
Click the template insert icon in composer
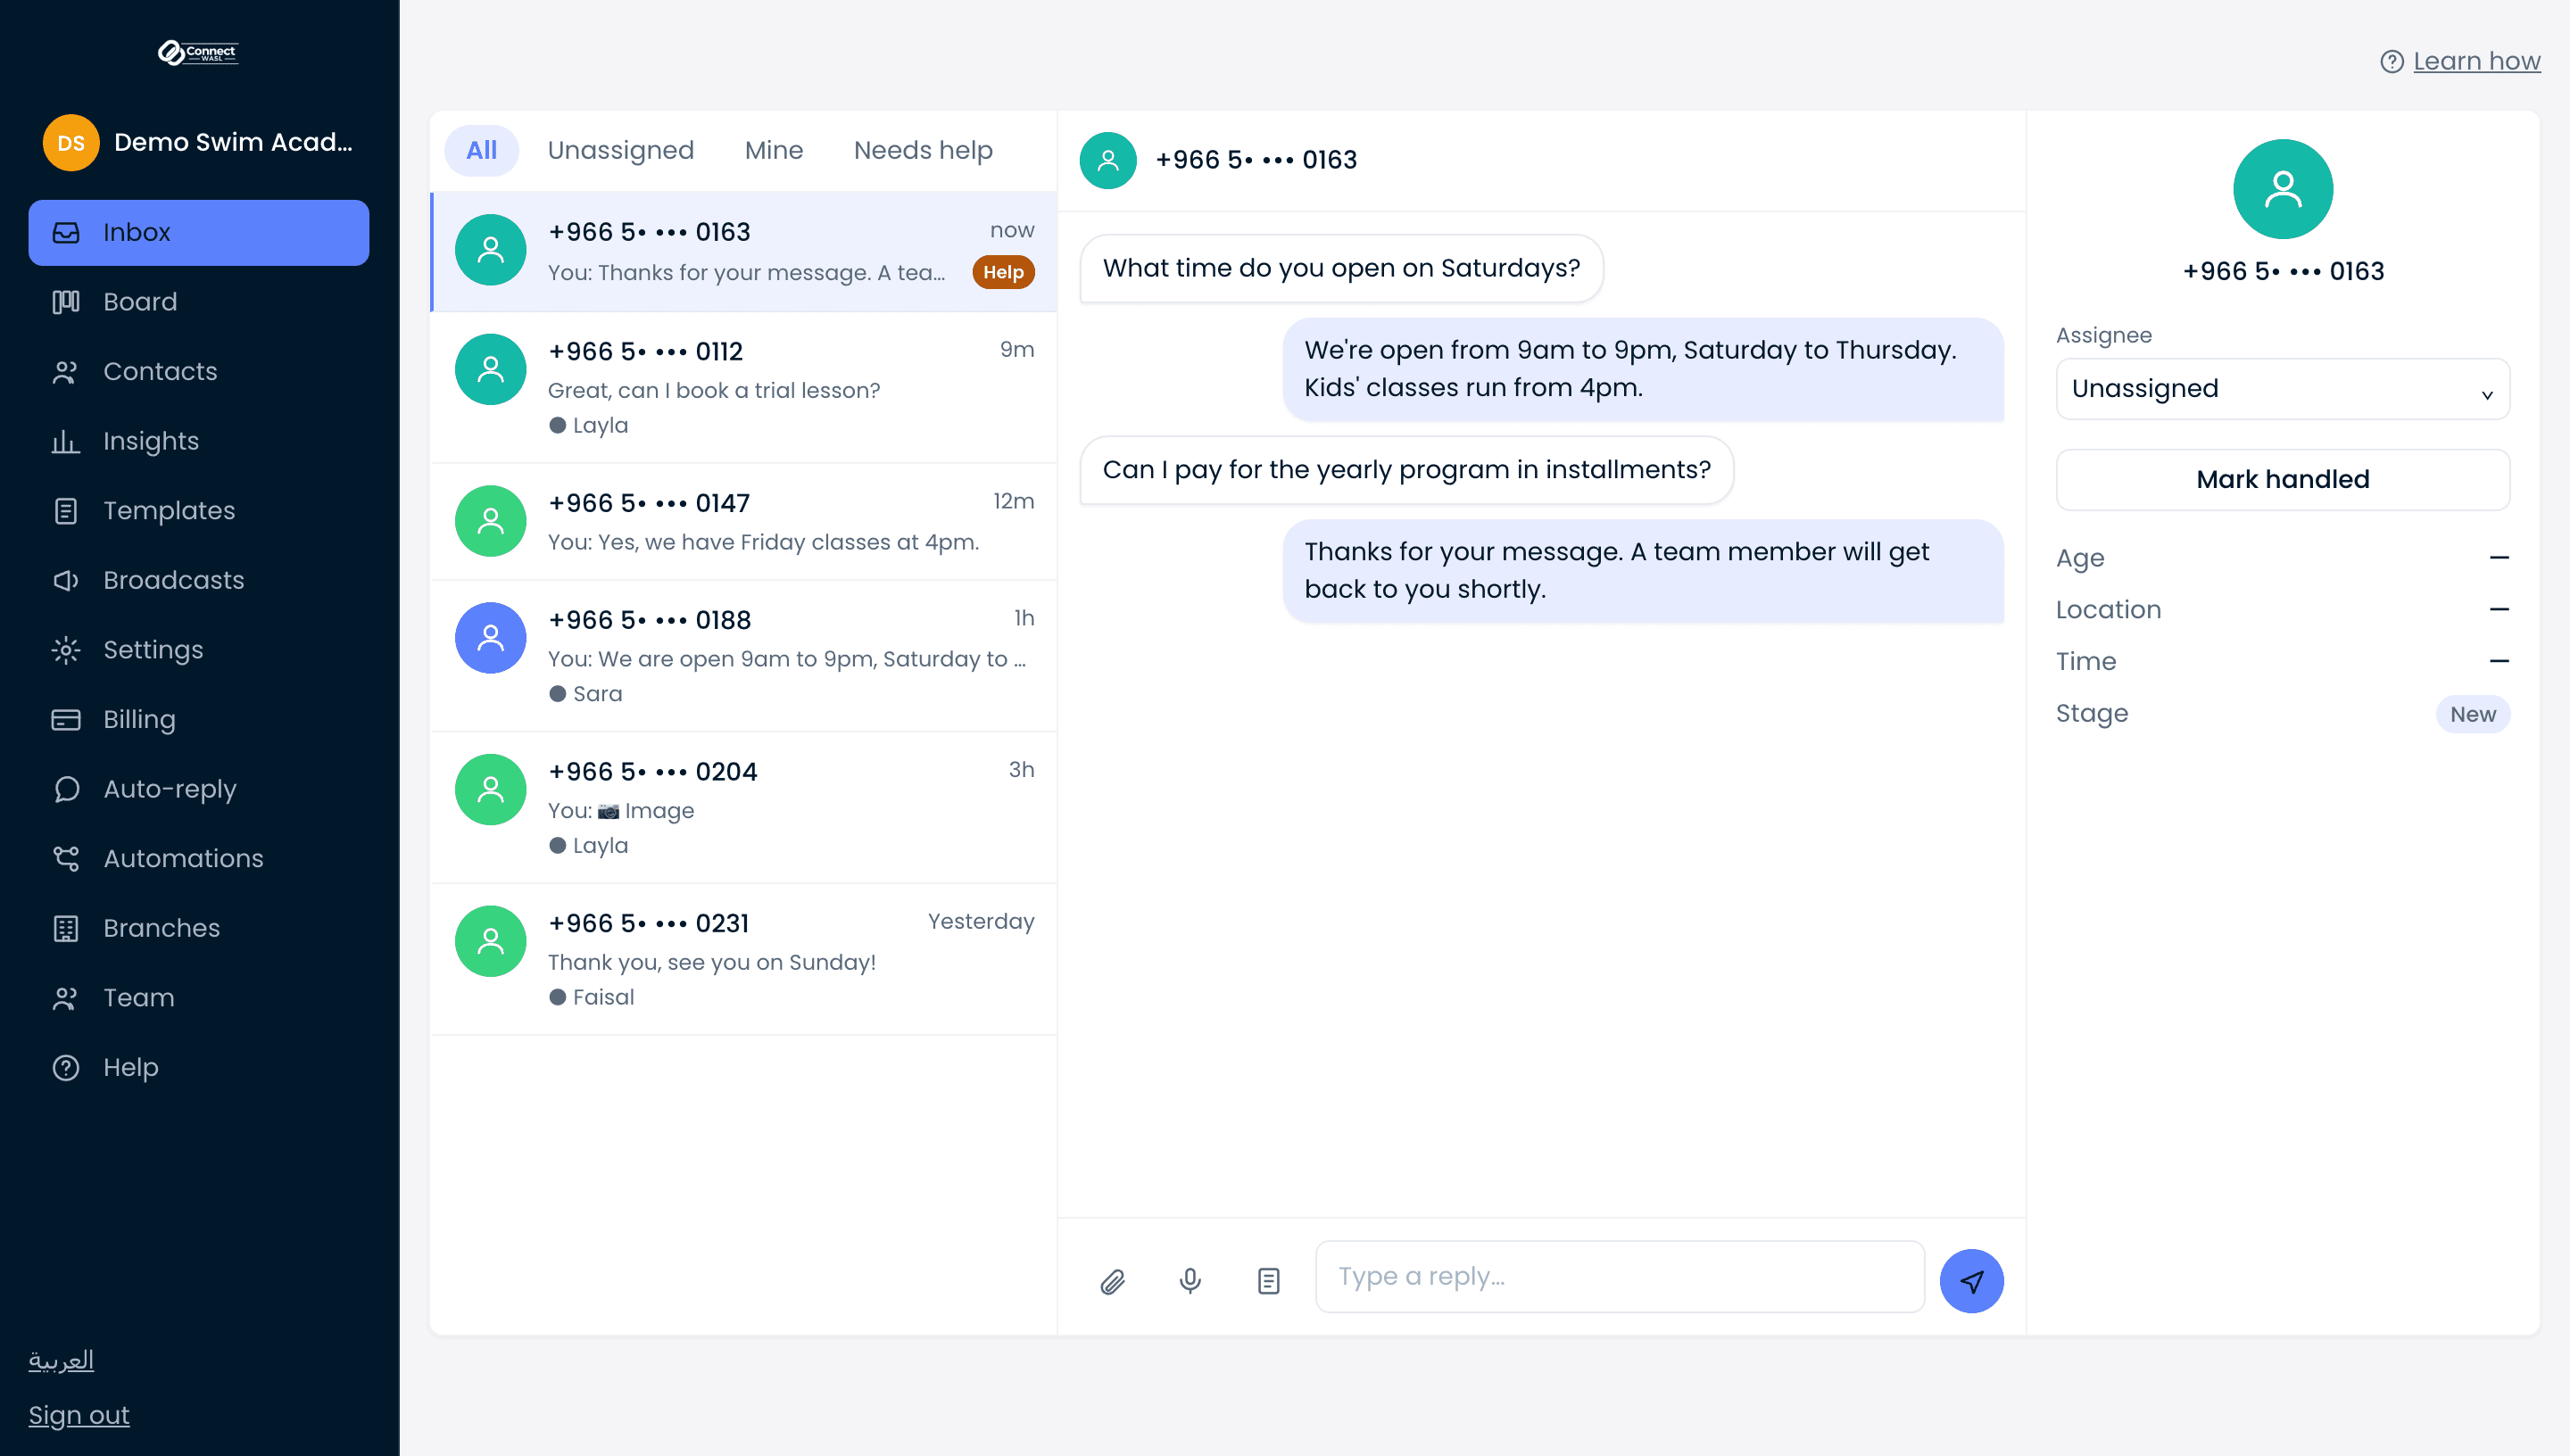[x=1268, y=1281]
